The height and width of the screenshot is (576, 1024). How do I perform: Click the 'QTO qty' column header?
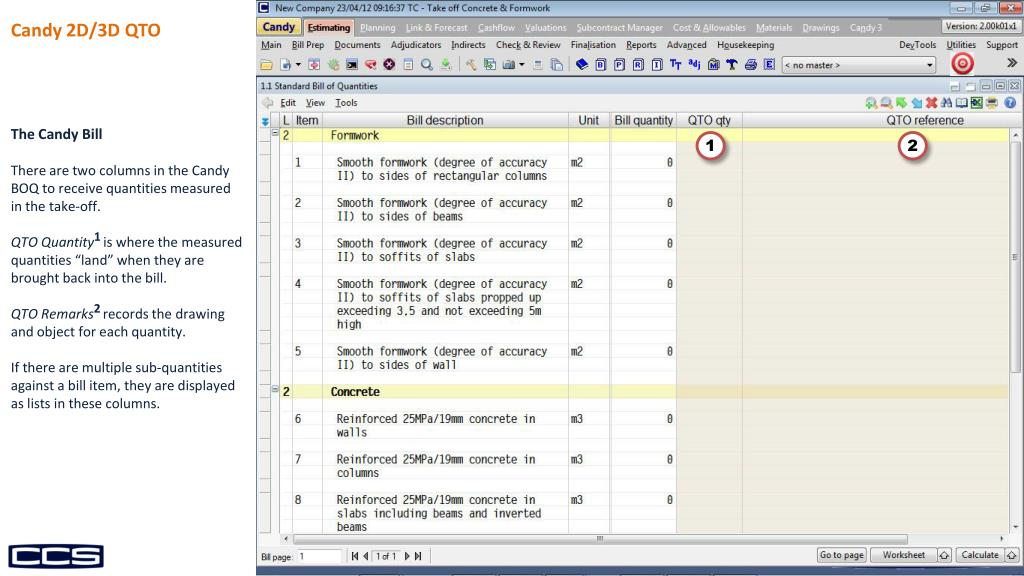click(x=709, y=120)
